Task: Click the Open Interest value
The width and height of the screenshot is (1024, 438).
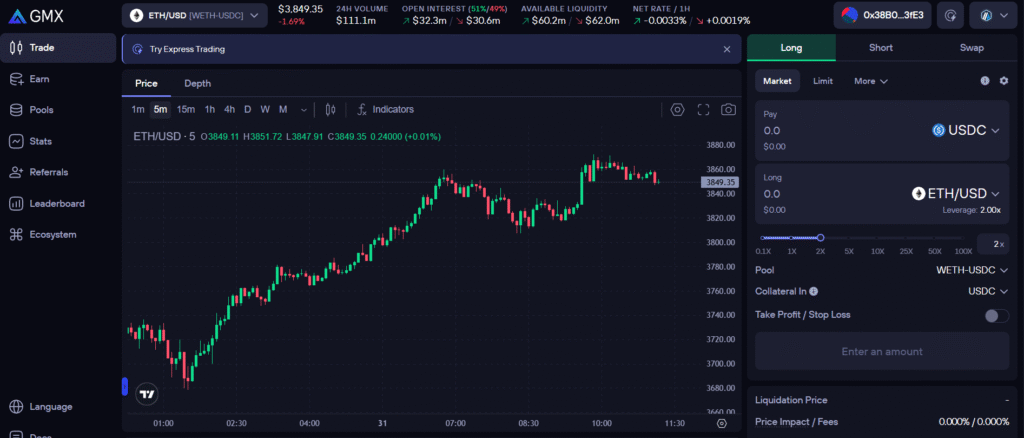Action: (x=451, y=21)
